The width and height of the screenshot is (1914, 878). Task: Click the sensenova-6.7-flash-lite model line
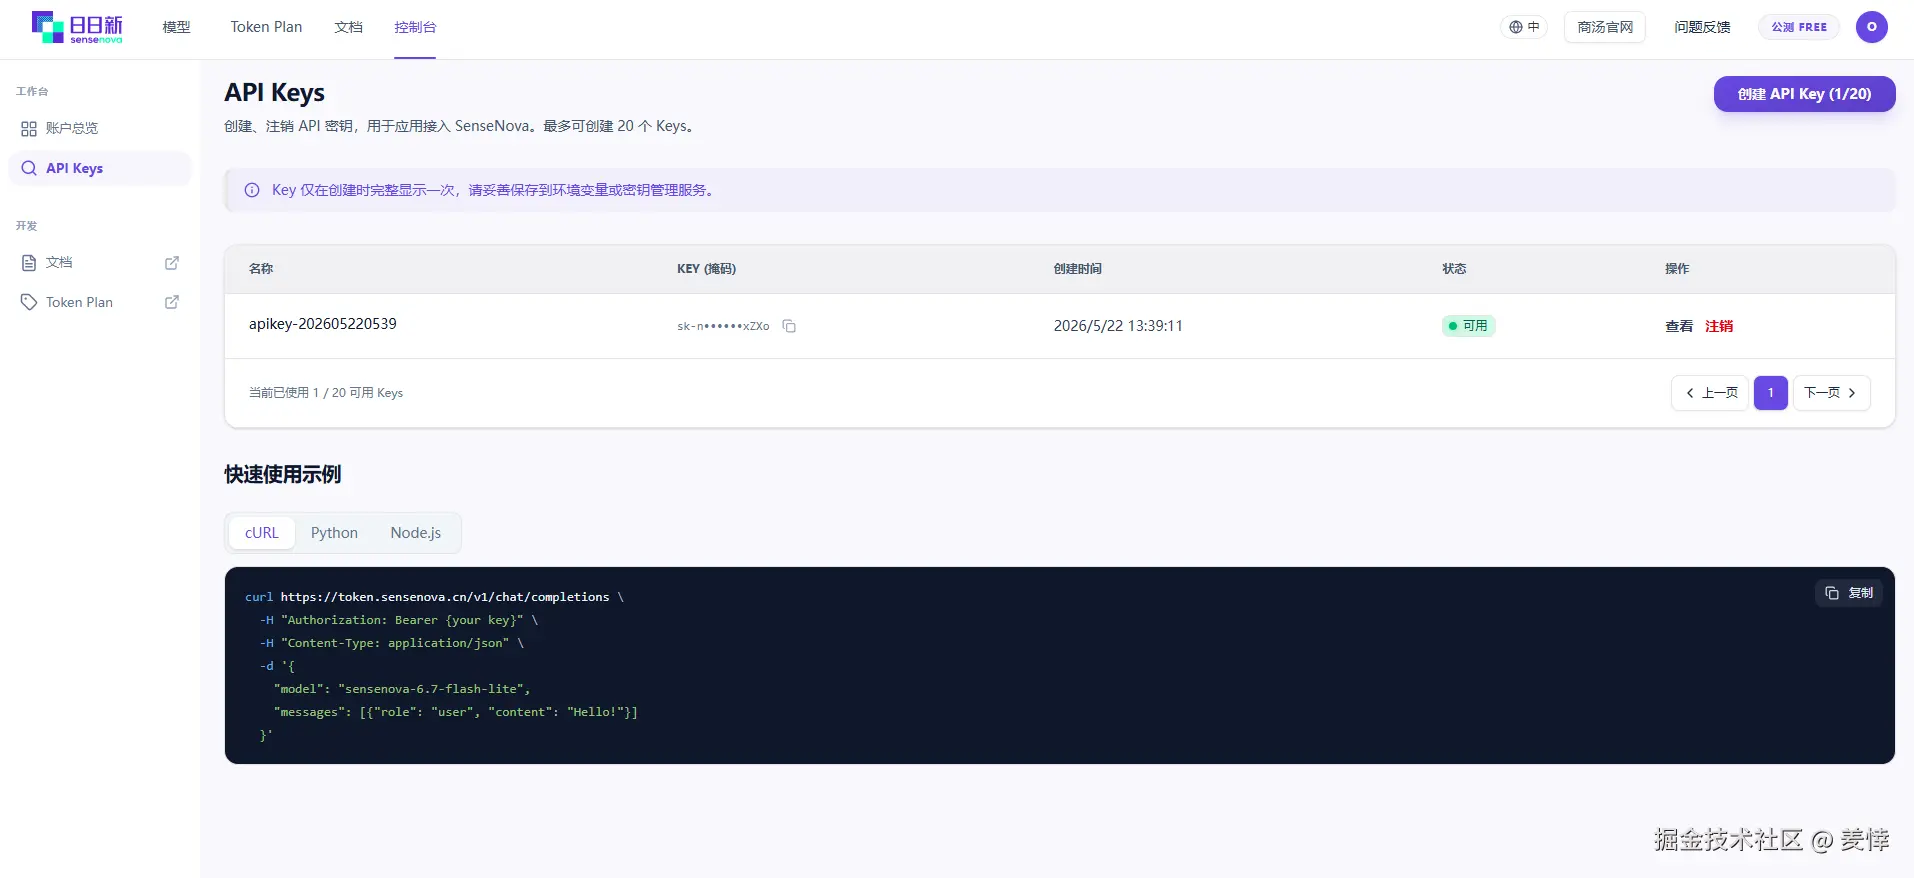(402, 689)
